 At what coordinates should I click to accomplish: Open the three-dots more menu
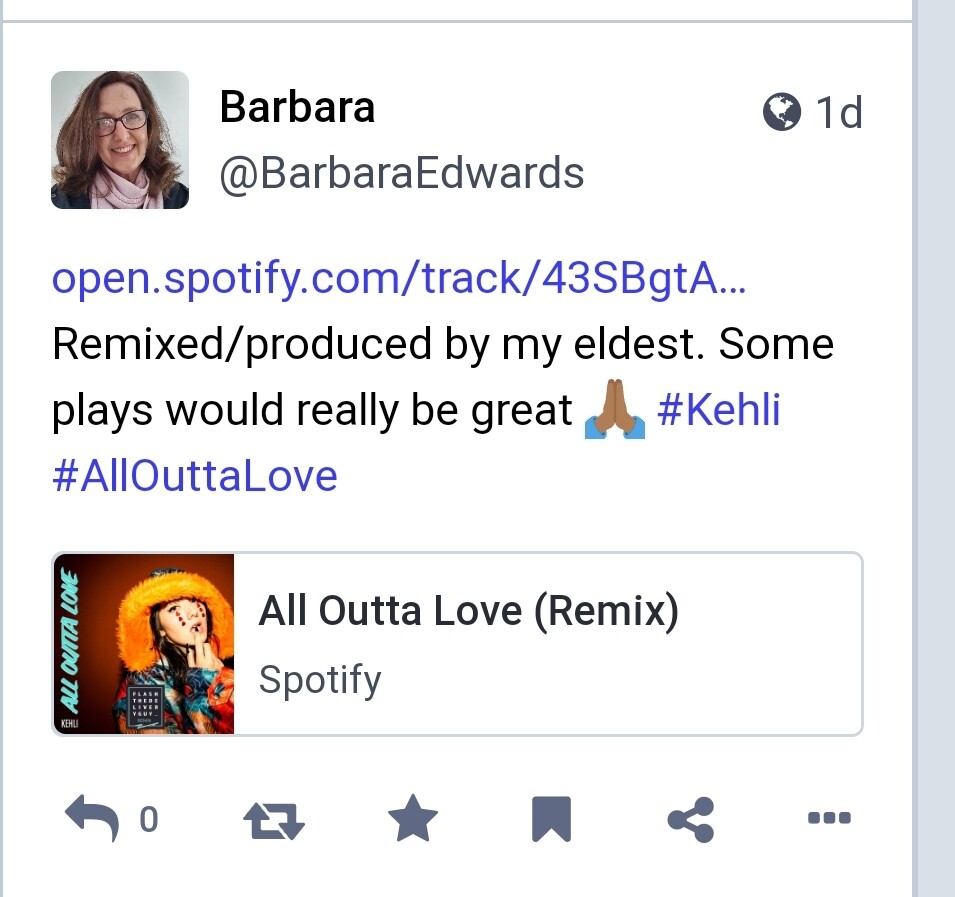pos(828,818)
